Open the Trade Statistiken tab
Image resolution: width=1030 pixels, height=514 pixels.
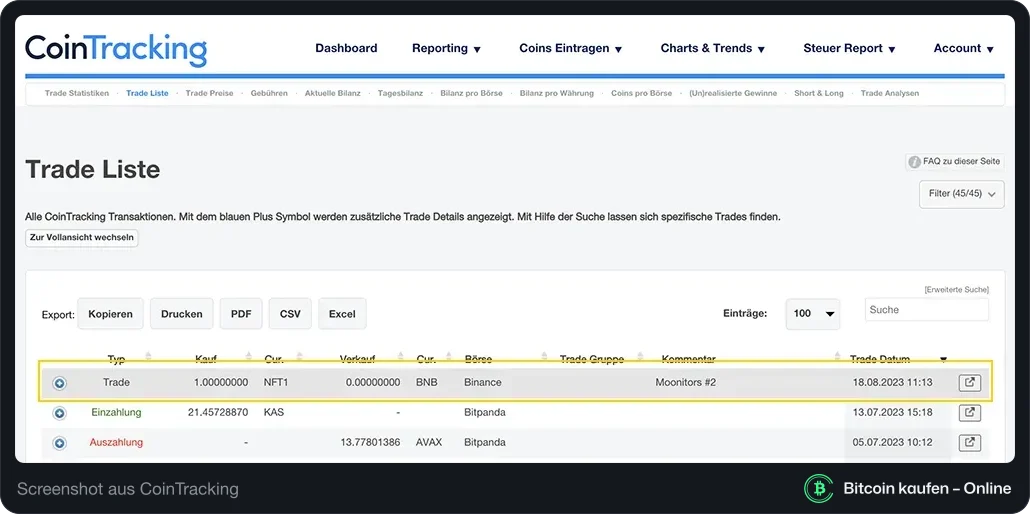tap(77, 93)
